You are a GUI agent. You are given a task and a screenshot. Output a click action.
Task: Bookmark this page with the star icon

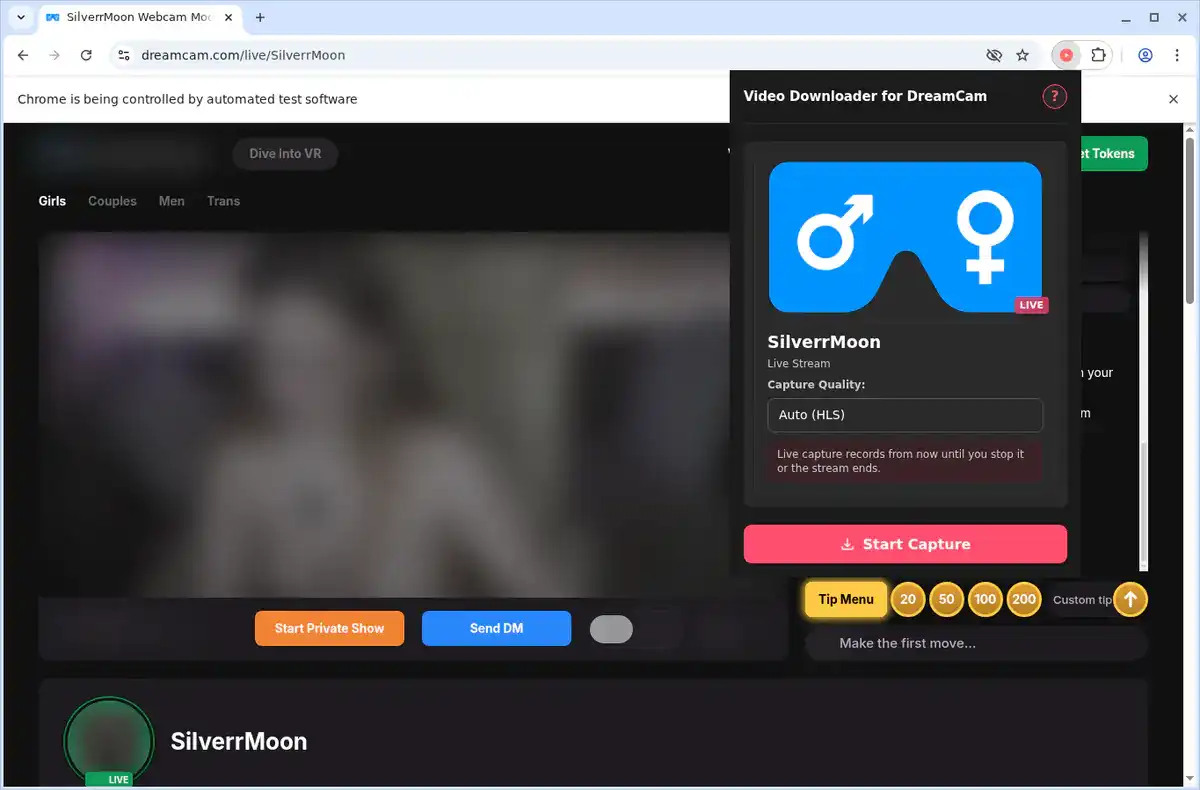click(1022, 55)
